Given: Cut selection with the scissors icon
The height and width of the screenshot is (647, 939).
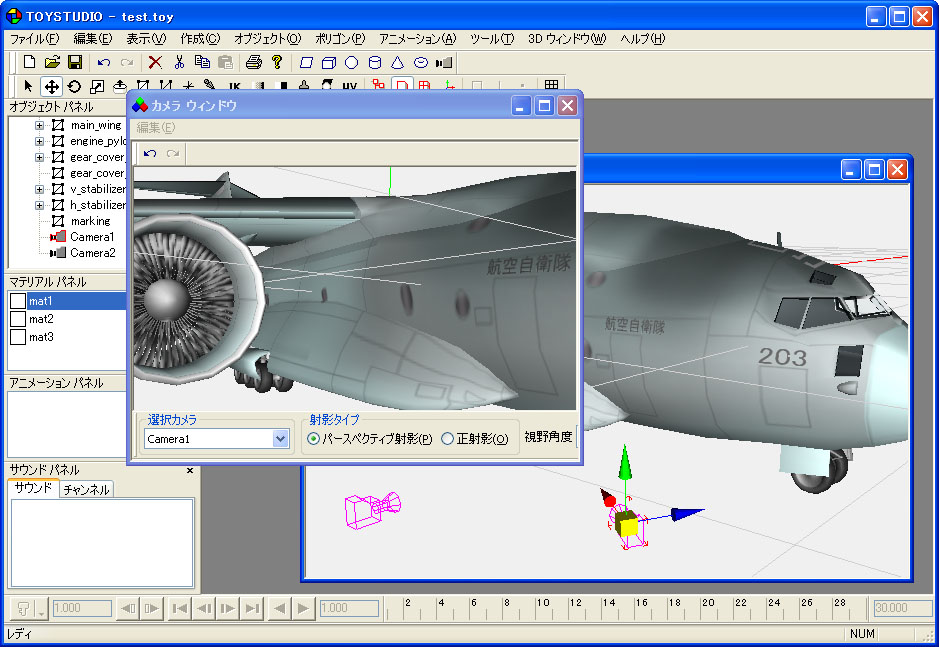Looking at the screenshot, I should (178, 62).
